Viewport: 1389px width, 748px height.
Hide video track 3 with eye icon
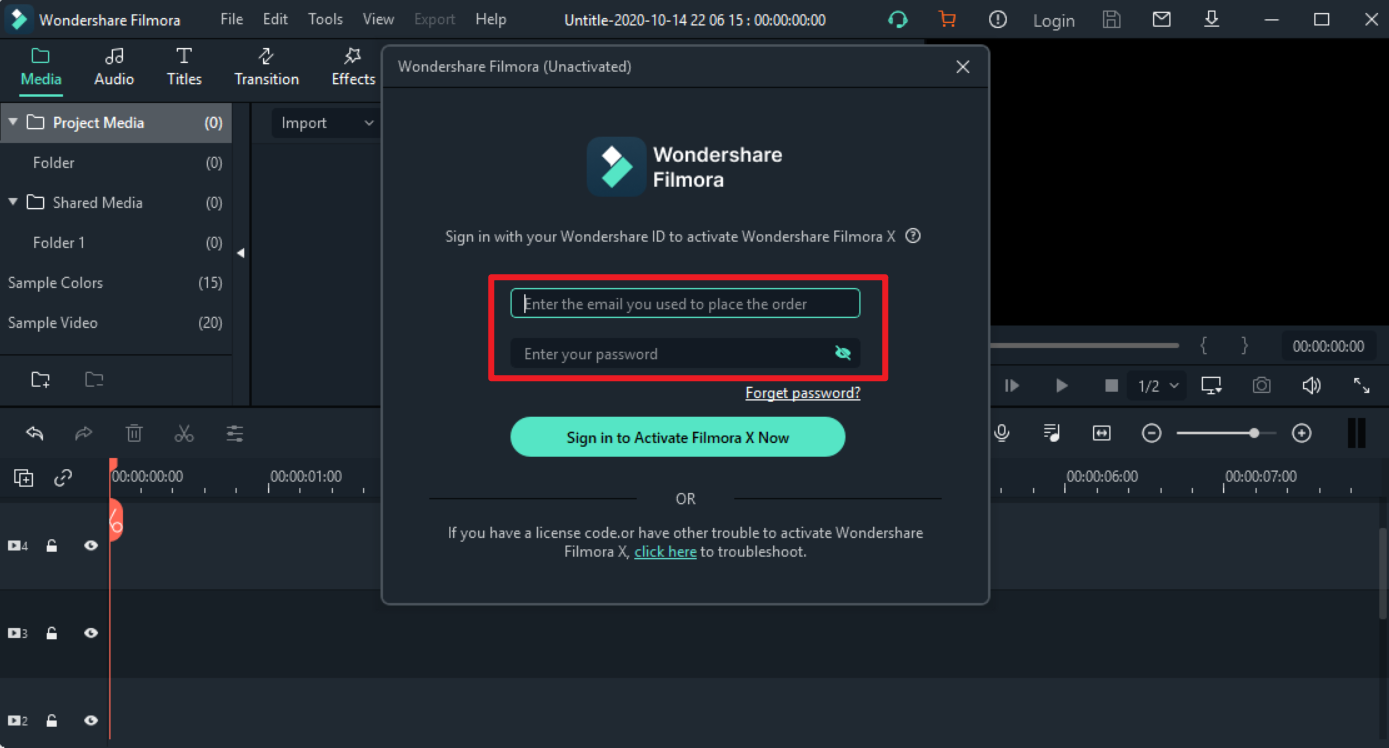[91, 633]
